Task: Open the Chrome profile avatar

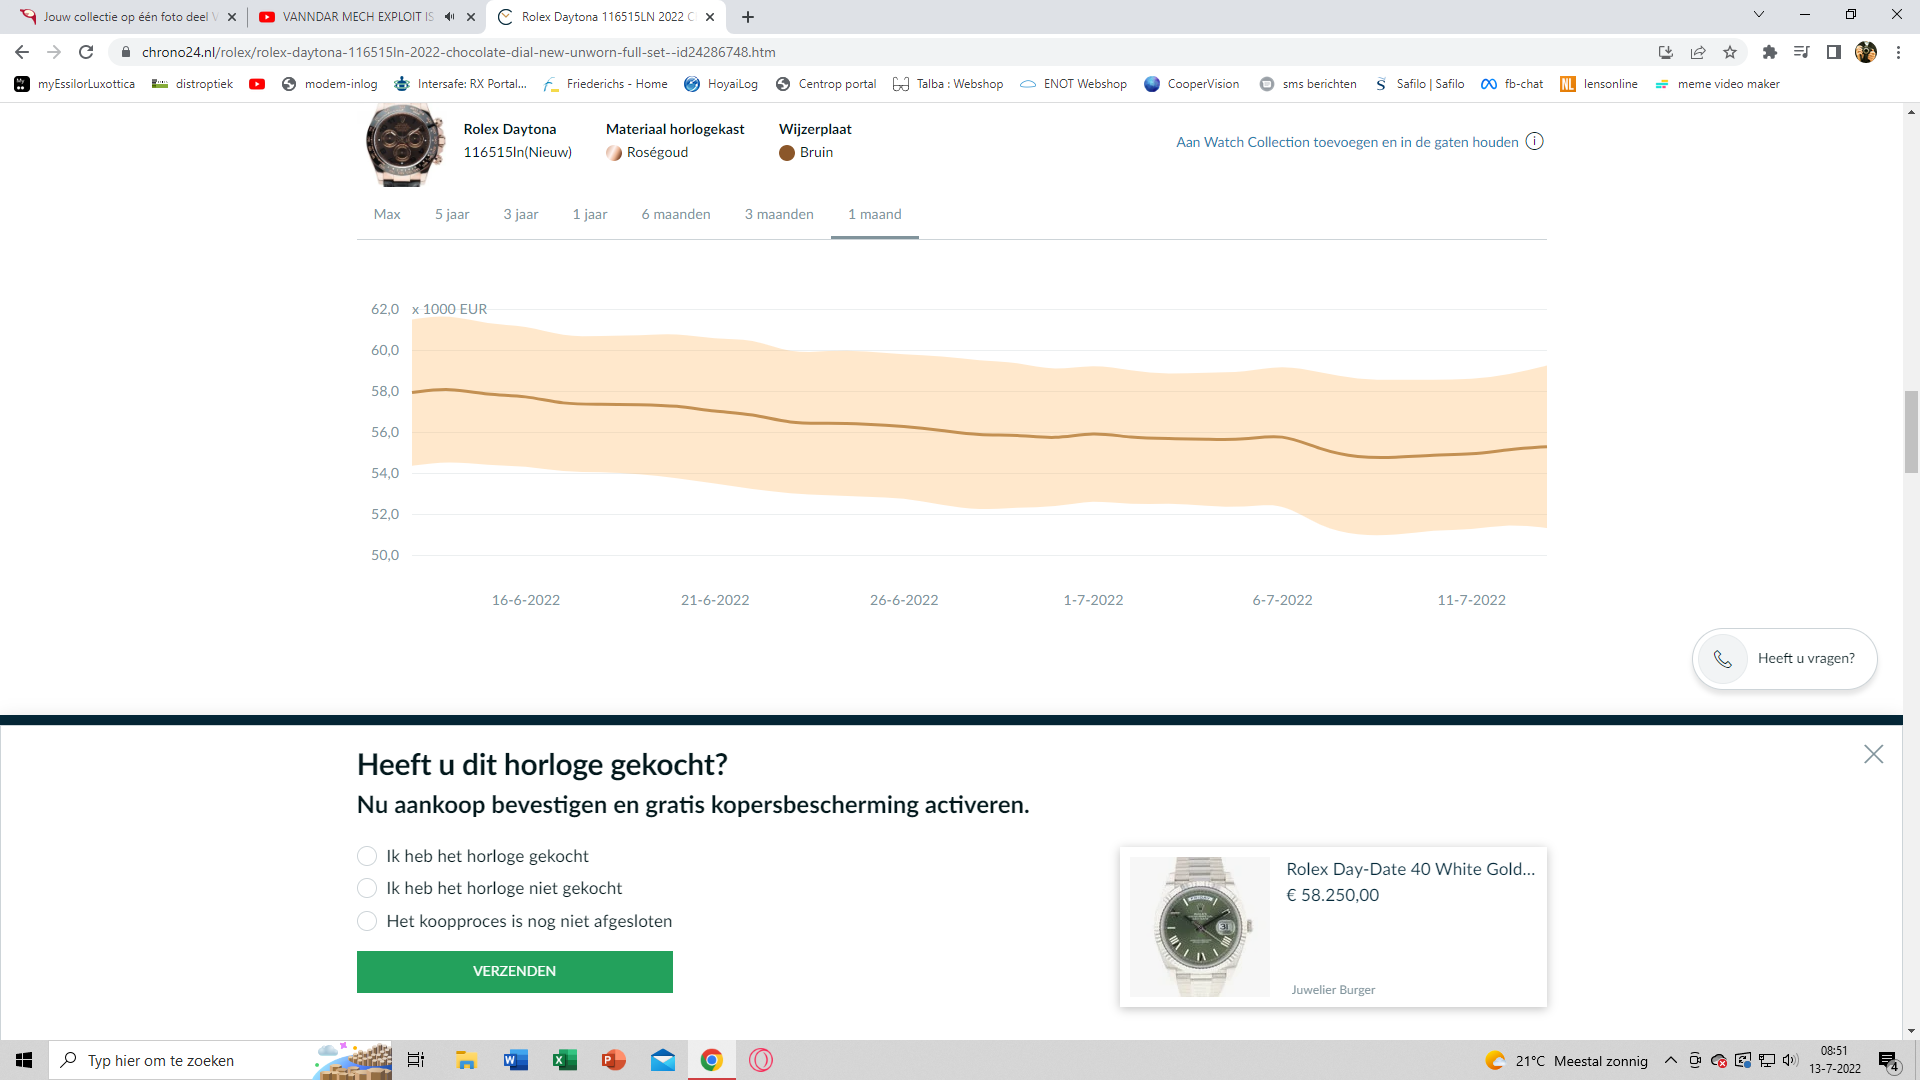Action: point(1866,52)
